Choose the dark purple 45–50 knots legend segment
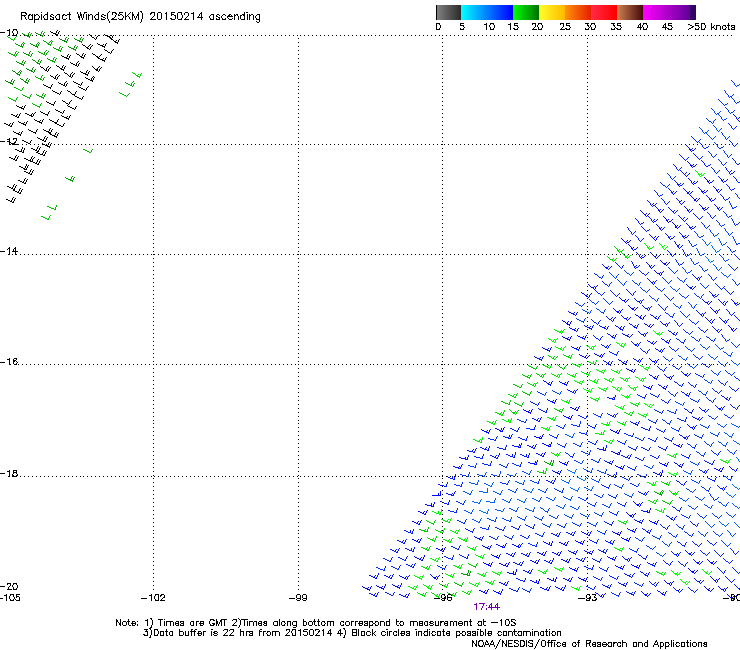Screen dimensions: 740x650 coord(682,12)
